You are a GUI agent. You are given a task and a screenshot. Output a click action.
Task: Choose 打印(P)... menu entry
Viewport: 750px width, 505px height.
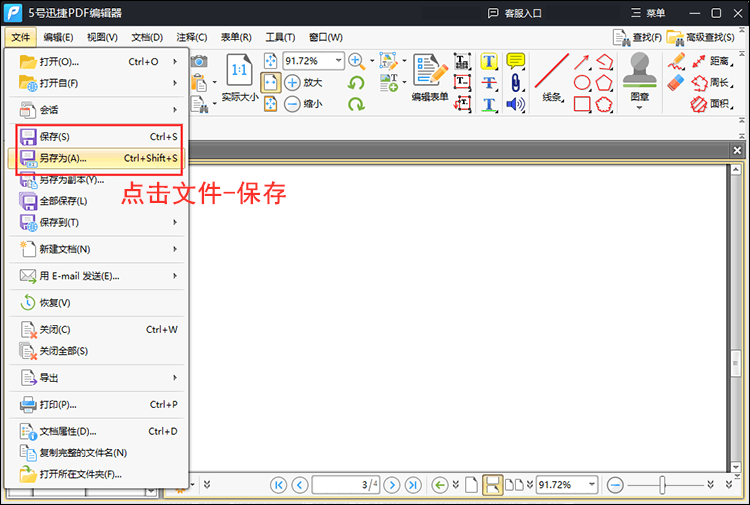click(x=97, y=405)
